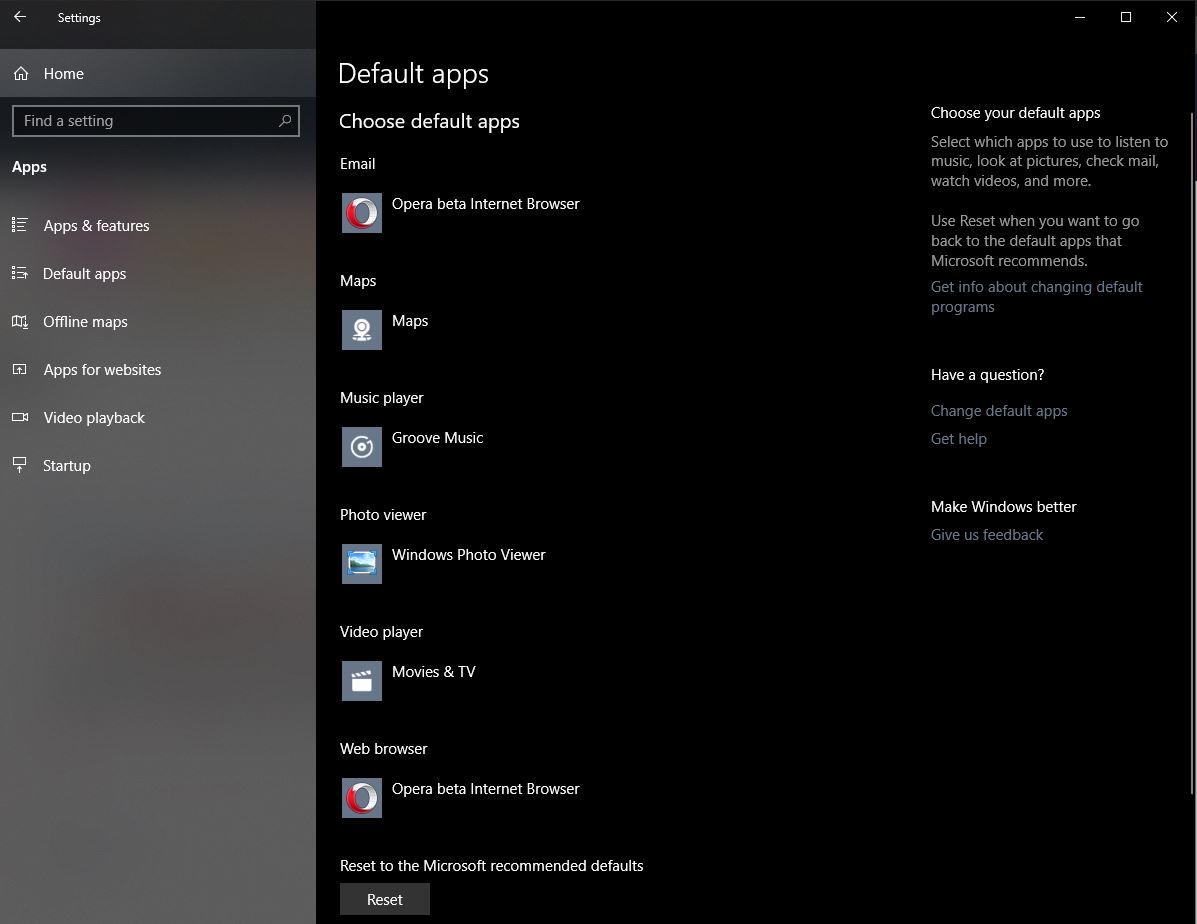Click the Opera icon under Email

(x=361, y=213)
